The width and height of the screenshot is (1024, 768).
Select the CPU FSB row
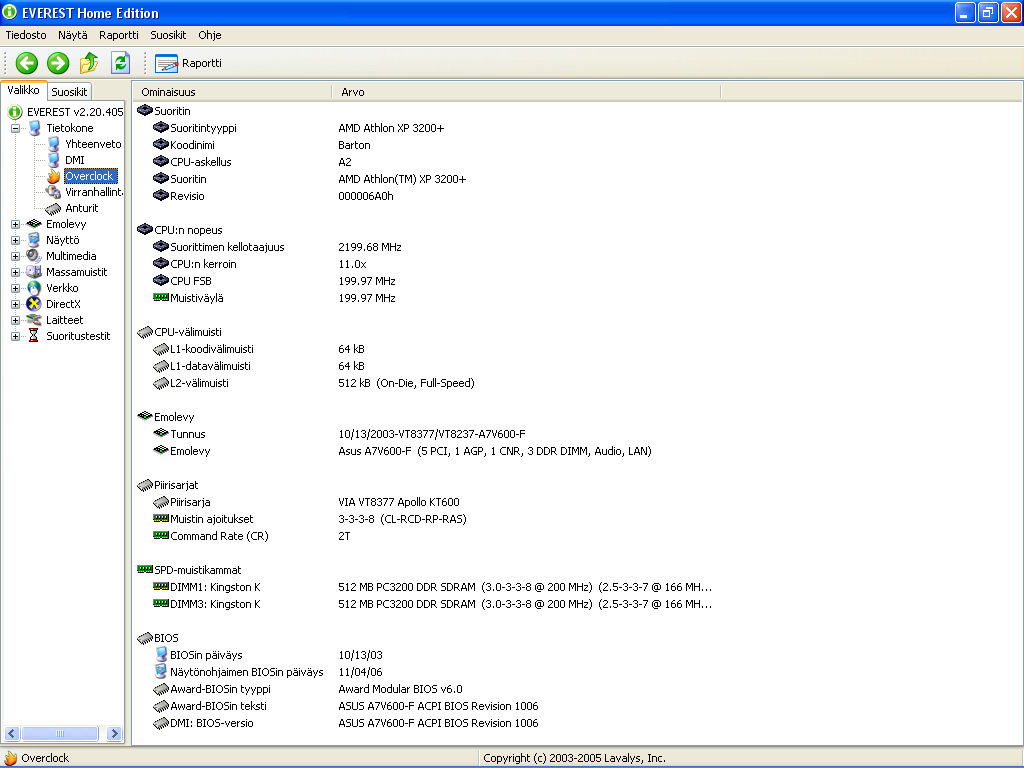point(577,281)
